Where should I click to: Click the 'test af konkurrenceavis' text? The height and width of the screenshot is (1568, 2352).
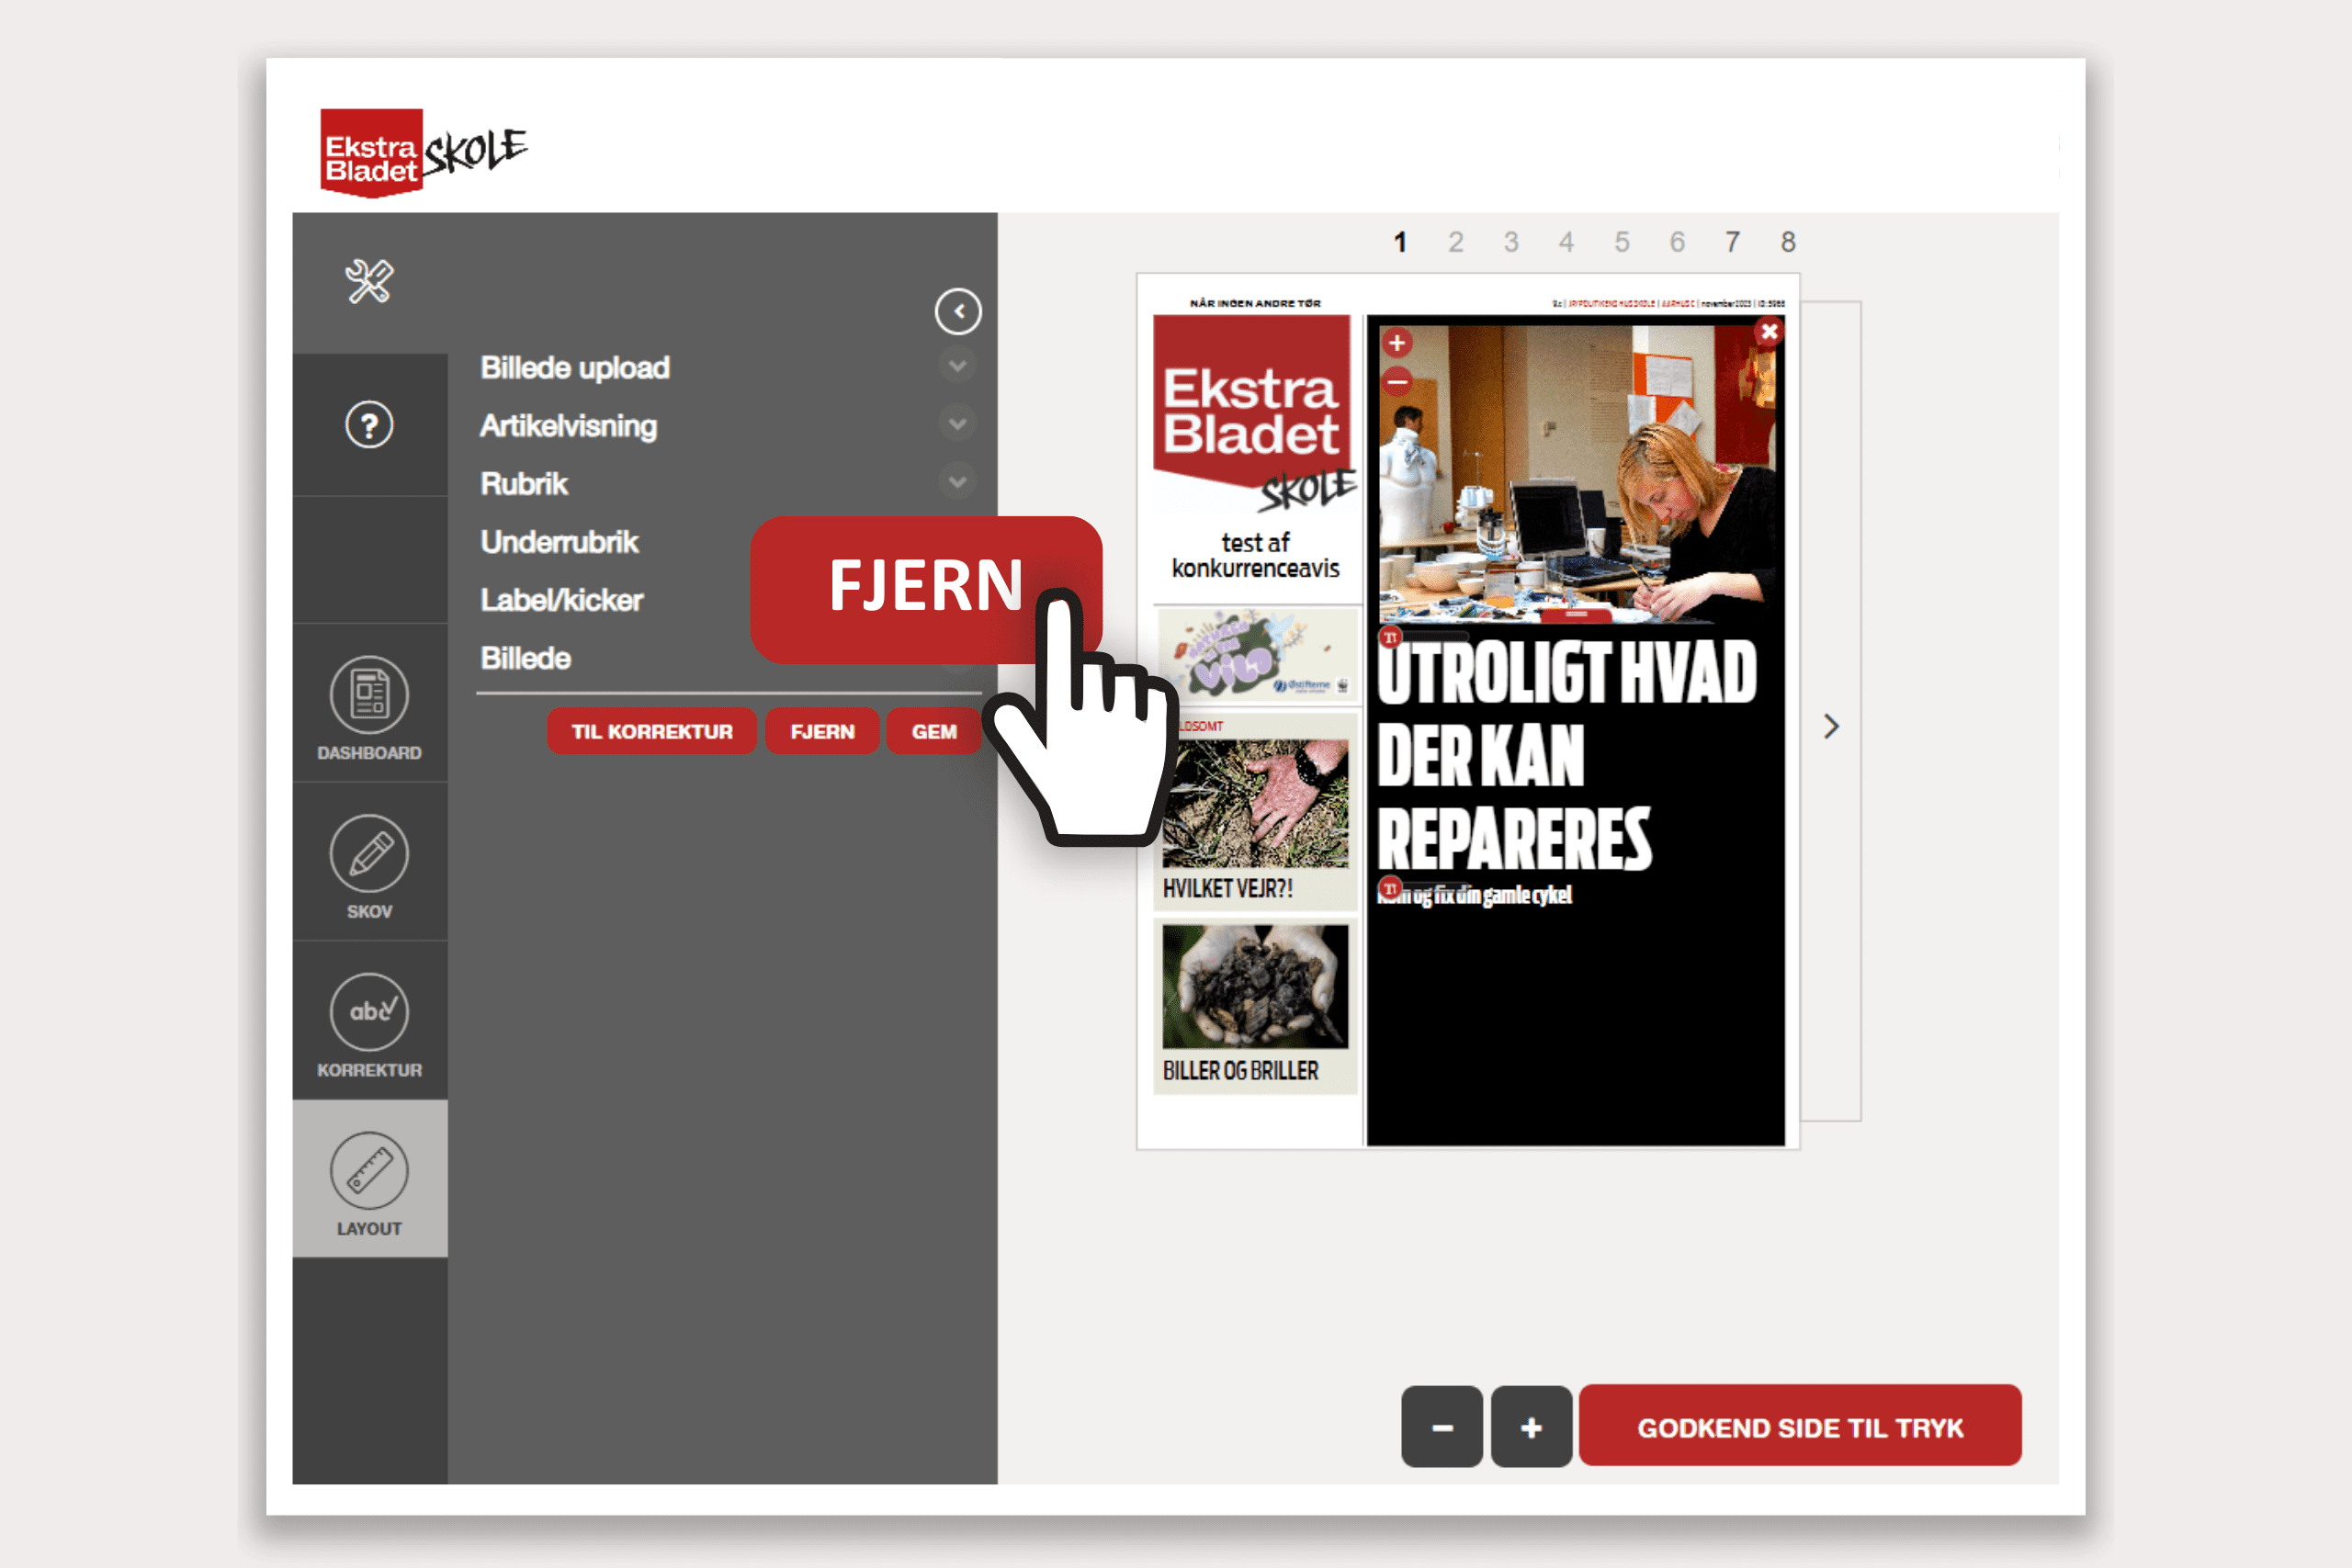(1255, 555)
